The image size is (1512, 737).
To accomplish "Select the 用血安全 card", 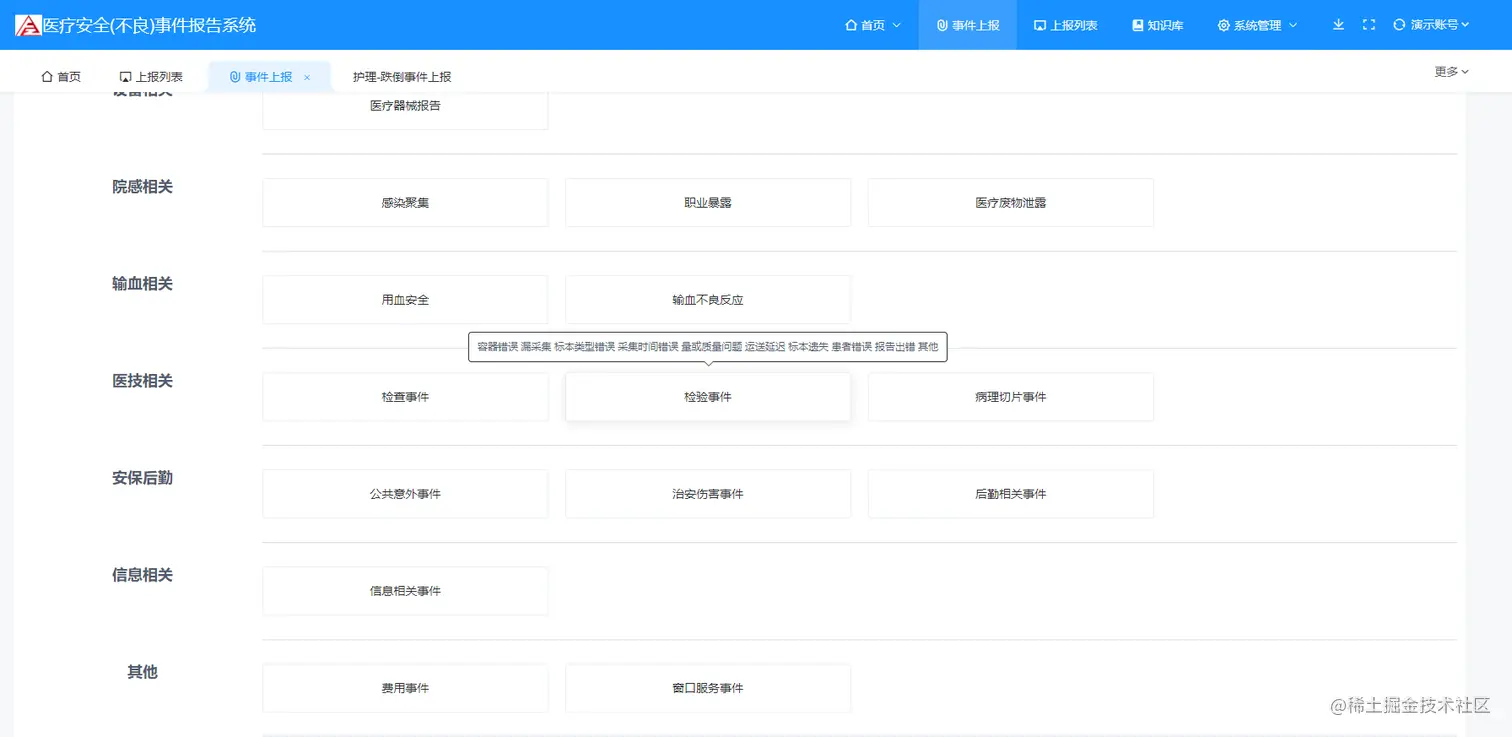I will [x=405, y=300].
